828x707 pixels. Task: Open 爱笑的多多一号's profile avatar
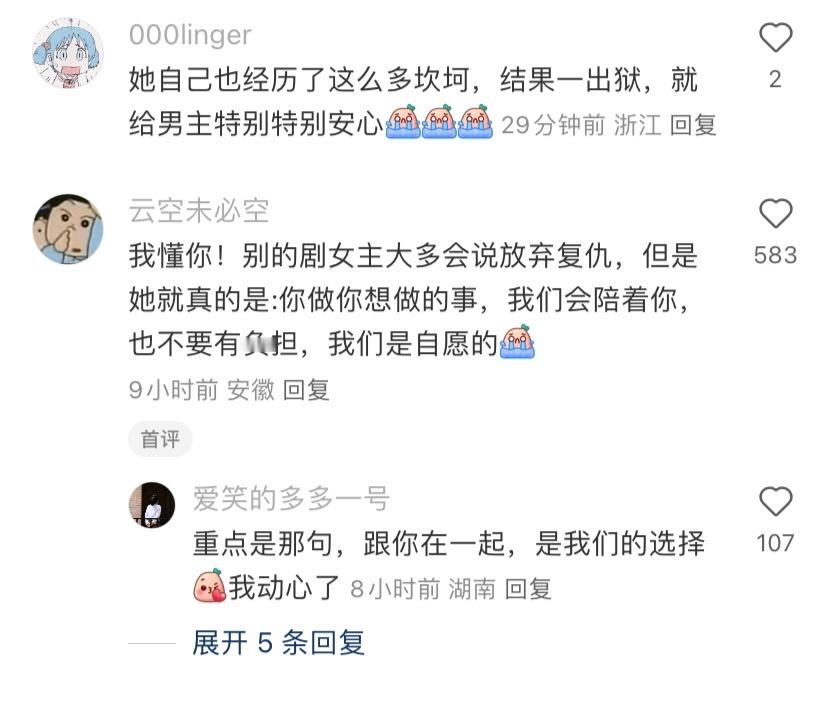(x=152, y=505)
